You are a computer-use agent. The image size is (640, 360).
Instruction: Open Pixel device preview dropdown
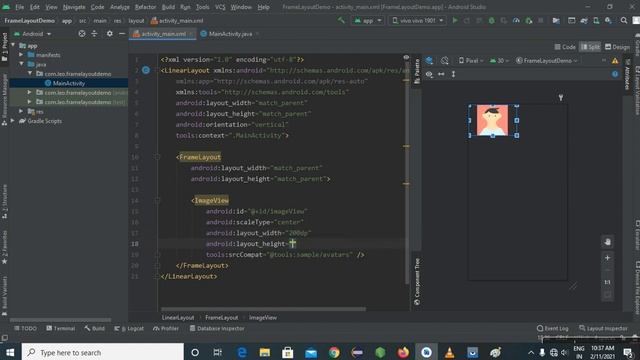(x=471, y=61)
